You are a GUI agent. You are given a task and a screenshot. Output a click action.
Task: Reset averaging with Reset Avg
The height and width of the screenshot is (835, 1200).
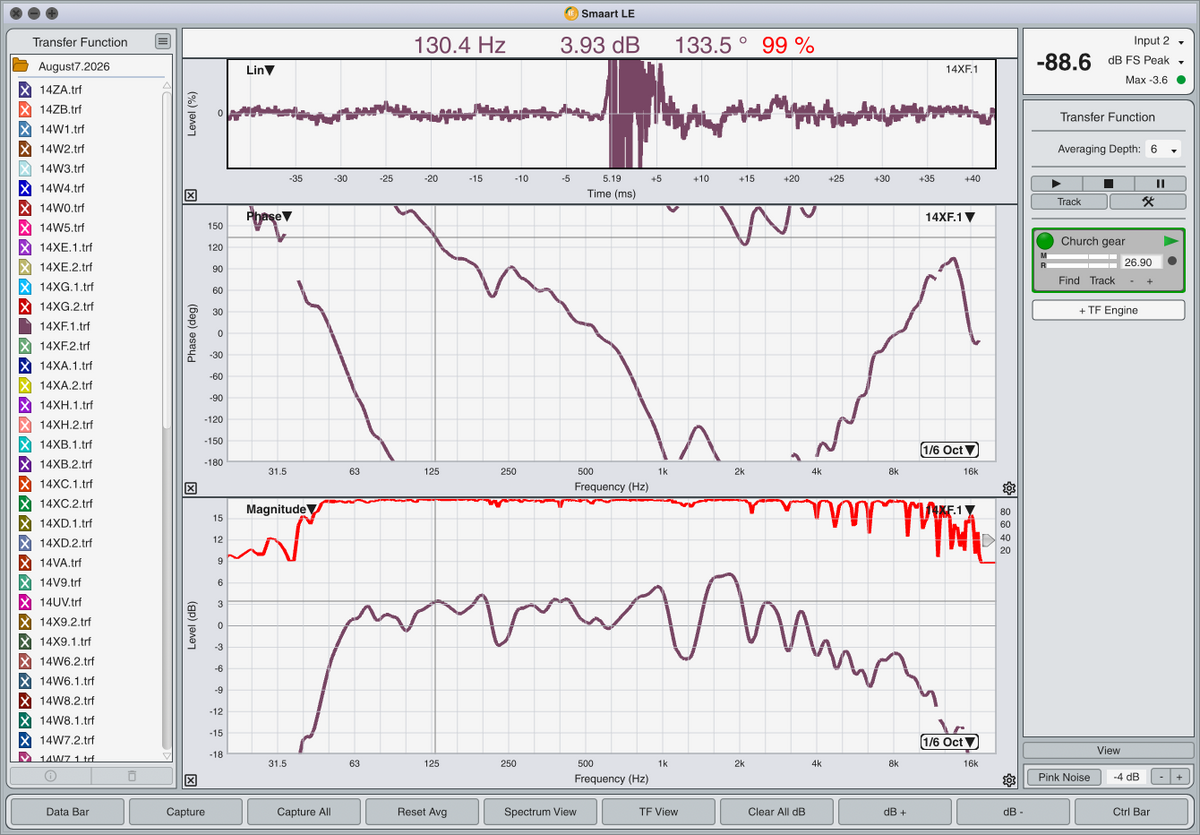[x=421, y=812]
